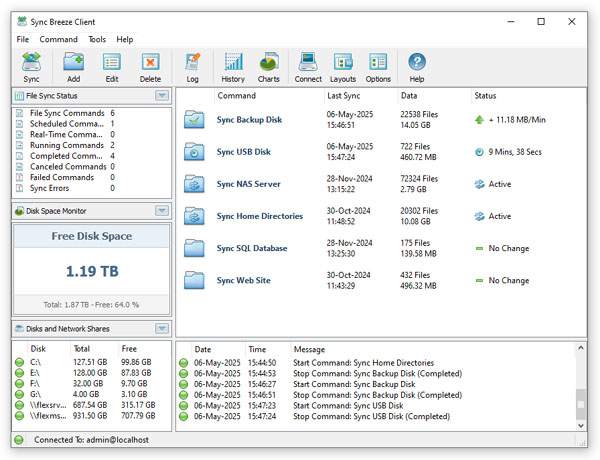Click the Sync toolbar icon
600x460 pixels.
coord(31,67)
